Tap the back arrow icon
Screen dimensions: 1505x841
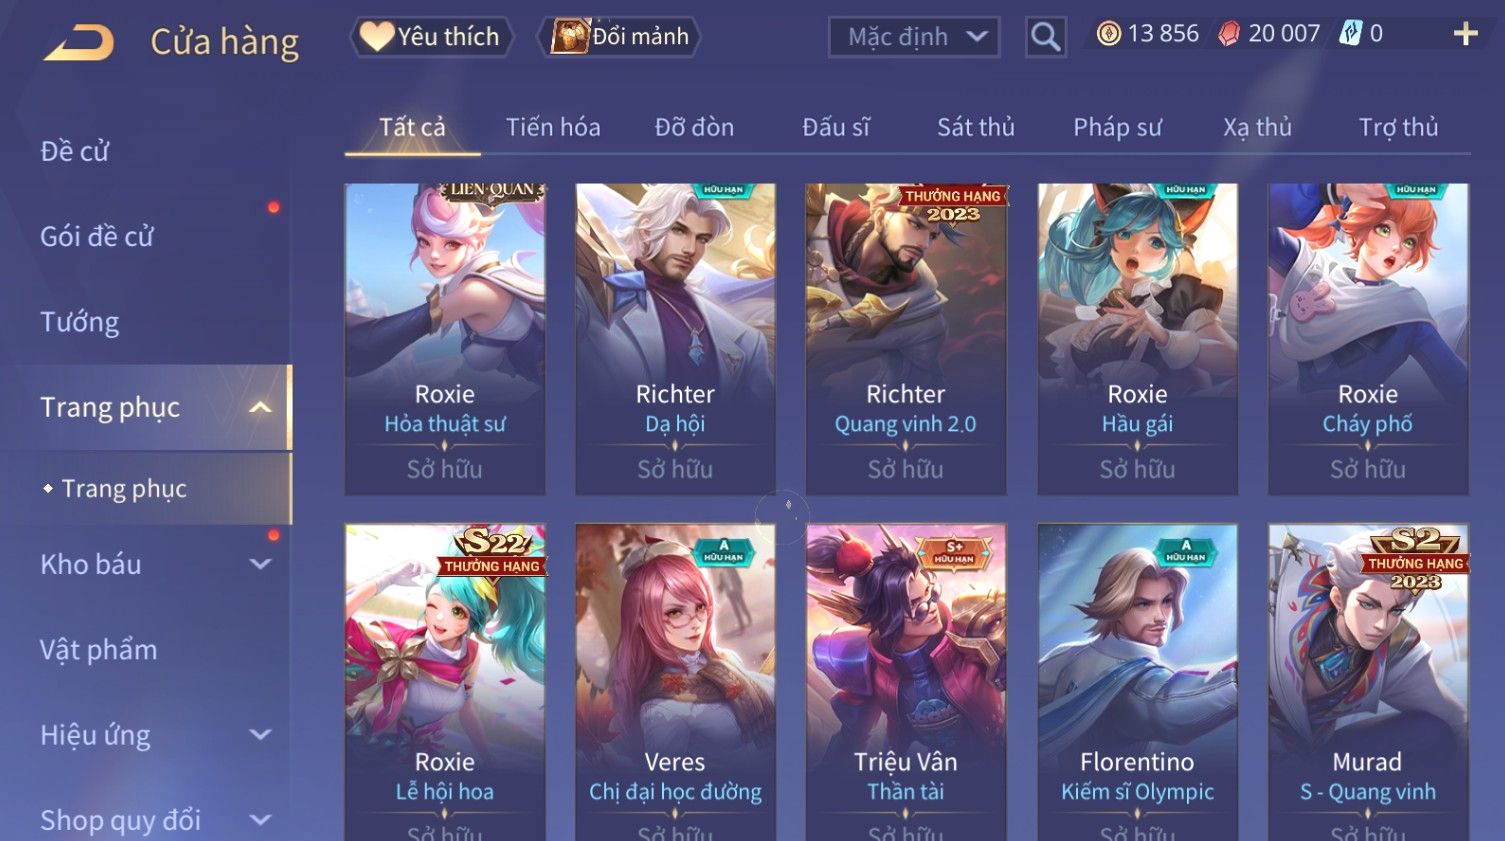pos(79,43)
